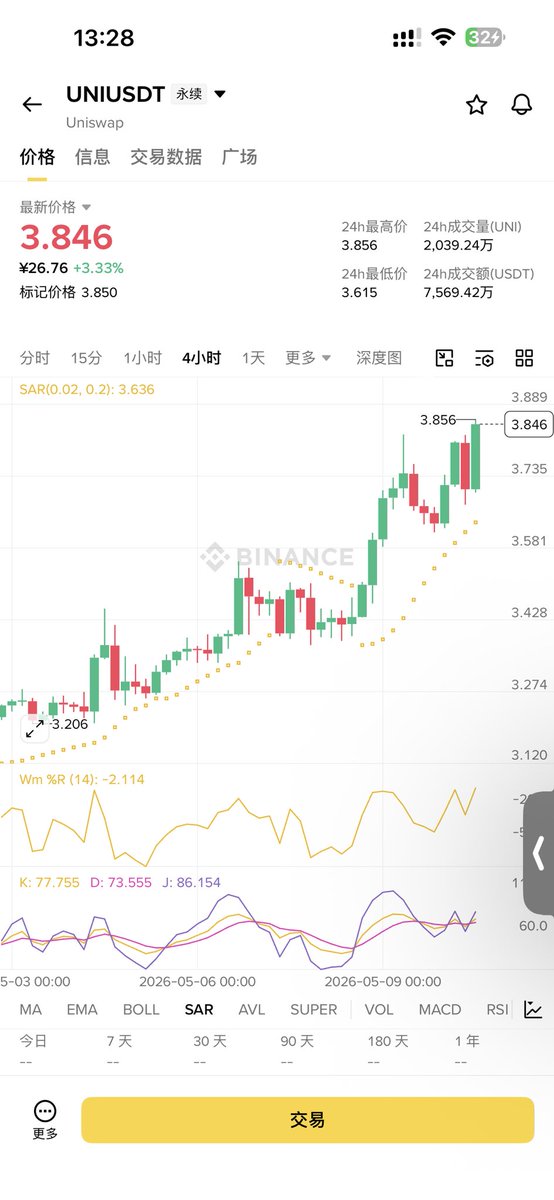Open the chart indicator settings icon
The image size is (554, 1200).
coord(485,358)
